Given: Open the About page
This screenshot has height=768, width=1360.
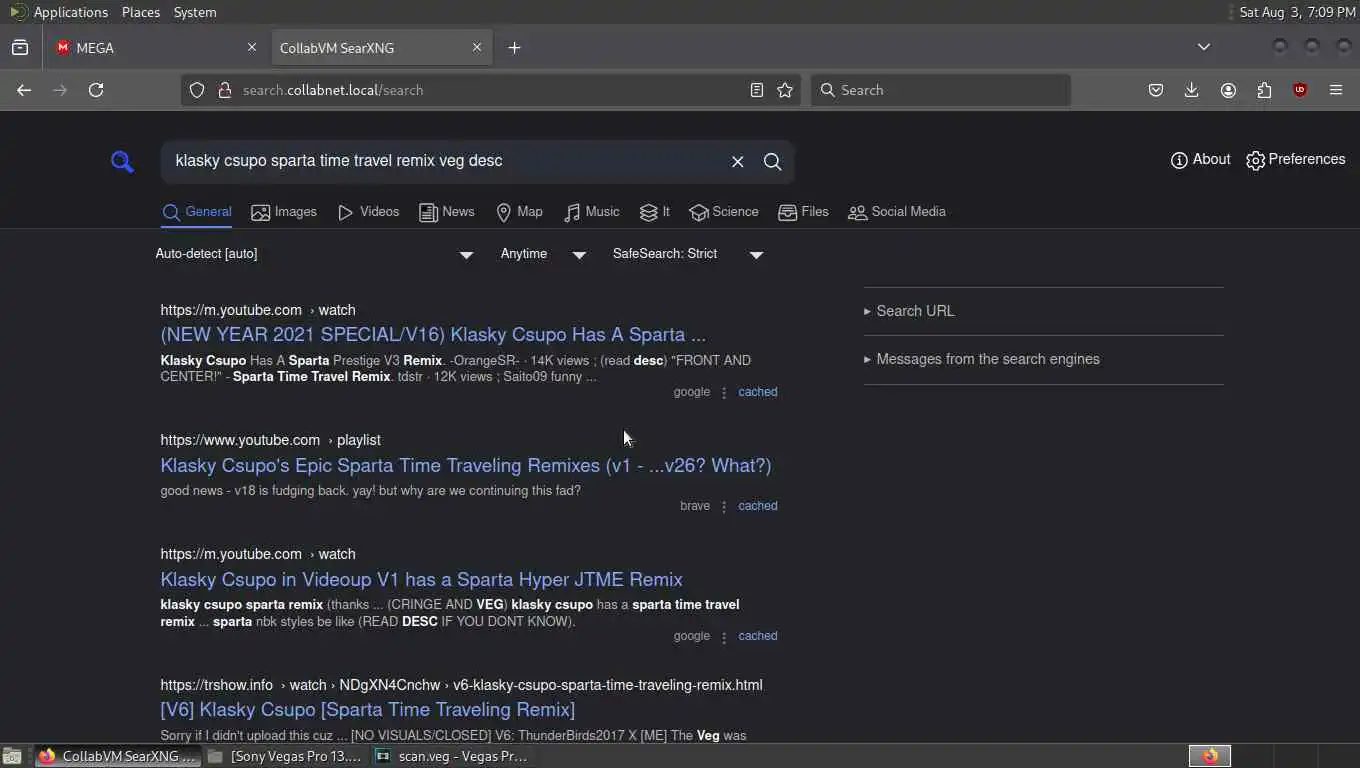Looking at the screenshot, I should click(x=1200, y=160).
